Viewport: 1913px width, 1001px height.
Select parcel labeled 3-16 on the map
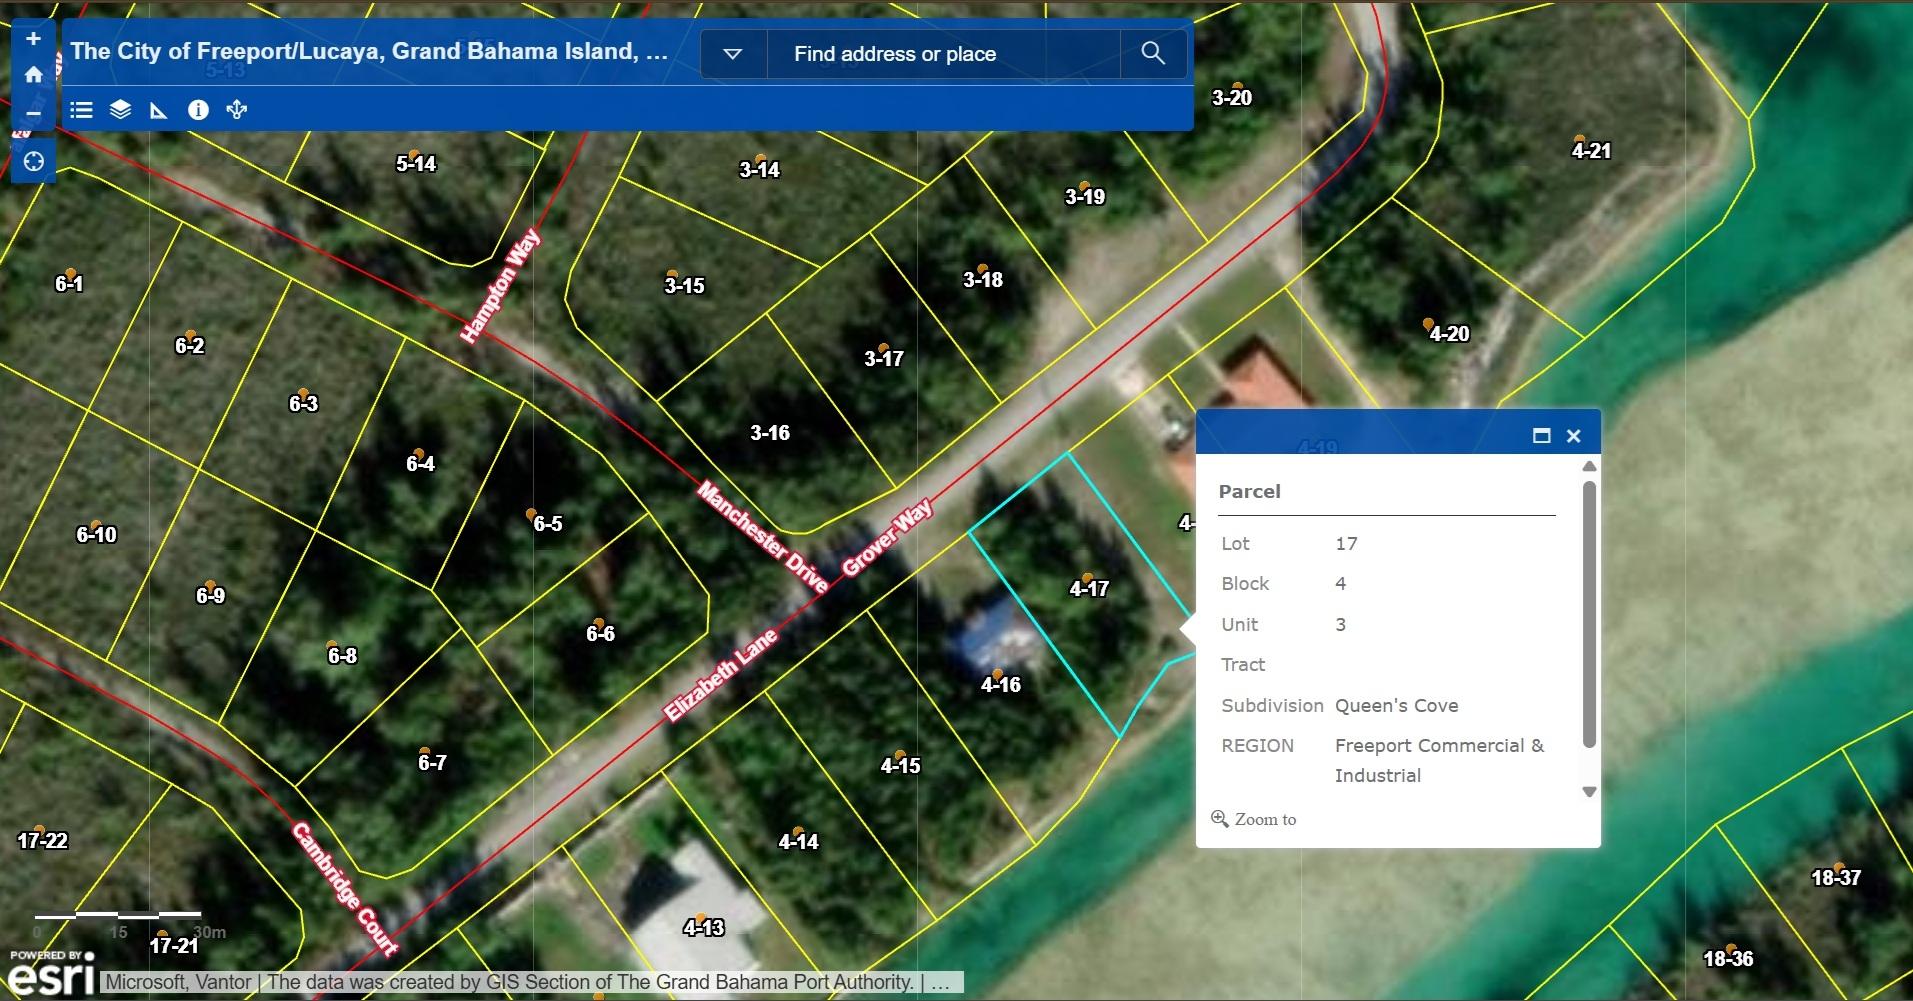point(770,433)
